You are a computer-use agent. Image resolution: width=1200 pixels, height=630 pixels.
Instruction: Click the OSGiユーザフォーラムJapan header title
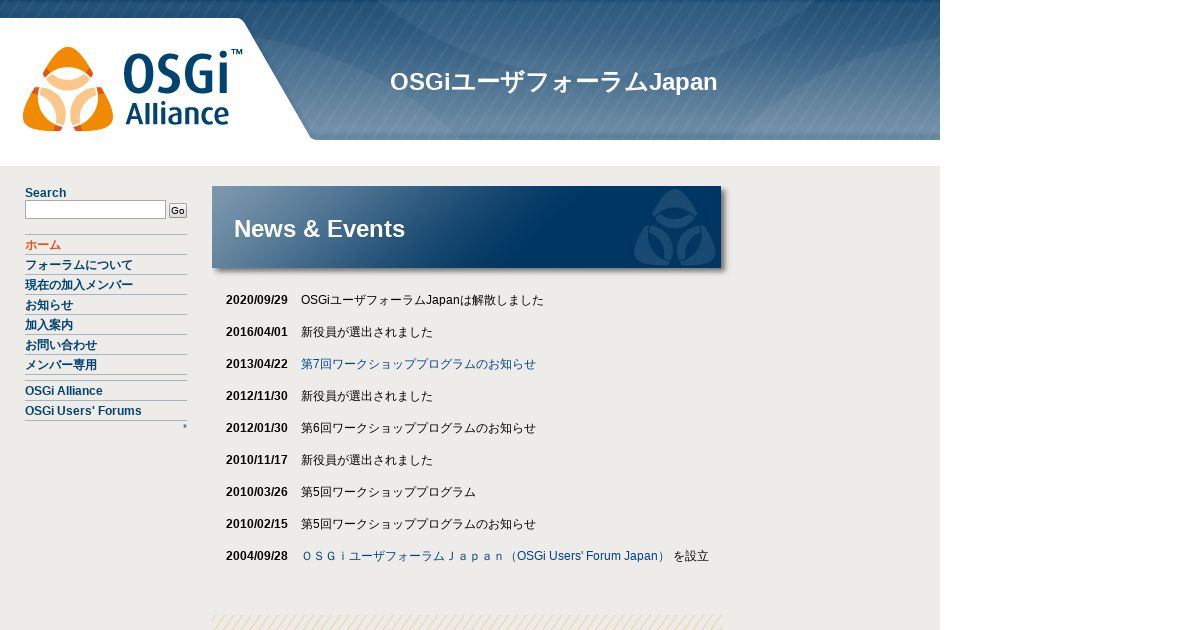(x=553, y=82)
